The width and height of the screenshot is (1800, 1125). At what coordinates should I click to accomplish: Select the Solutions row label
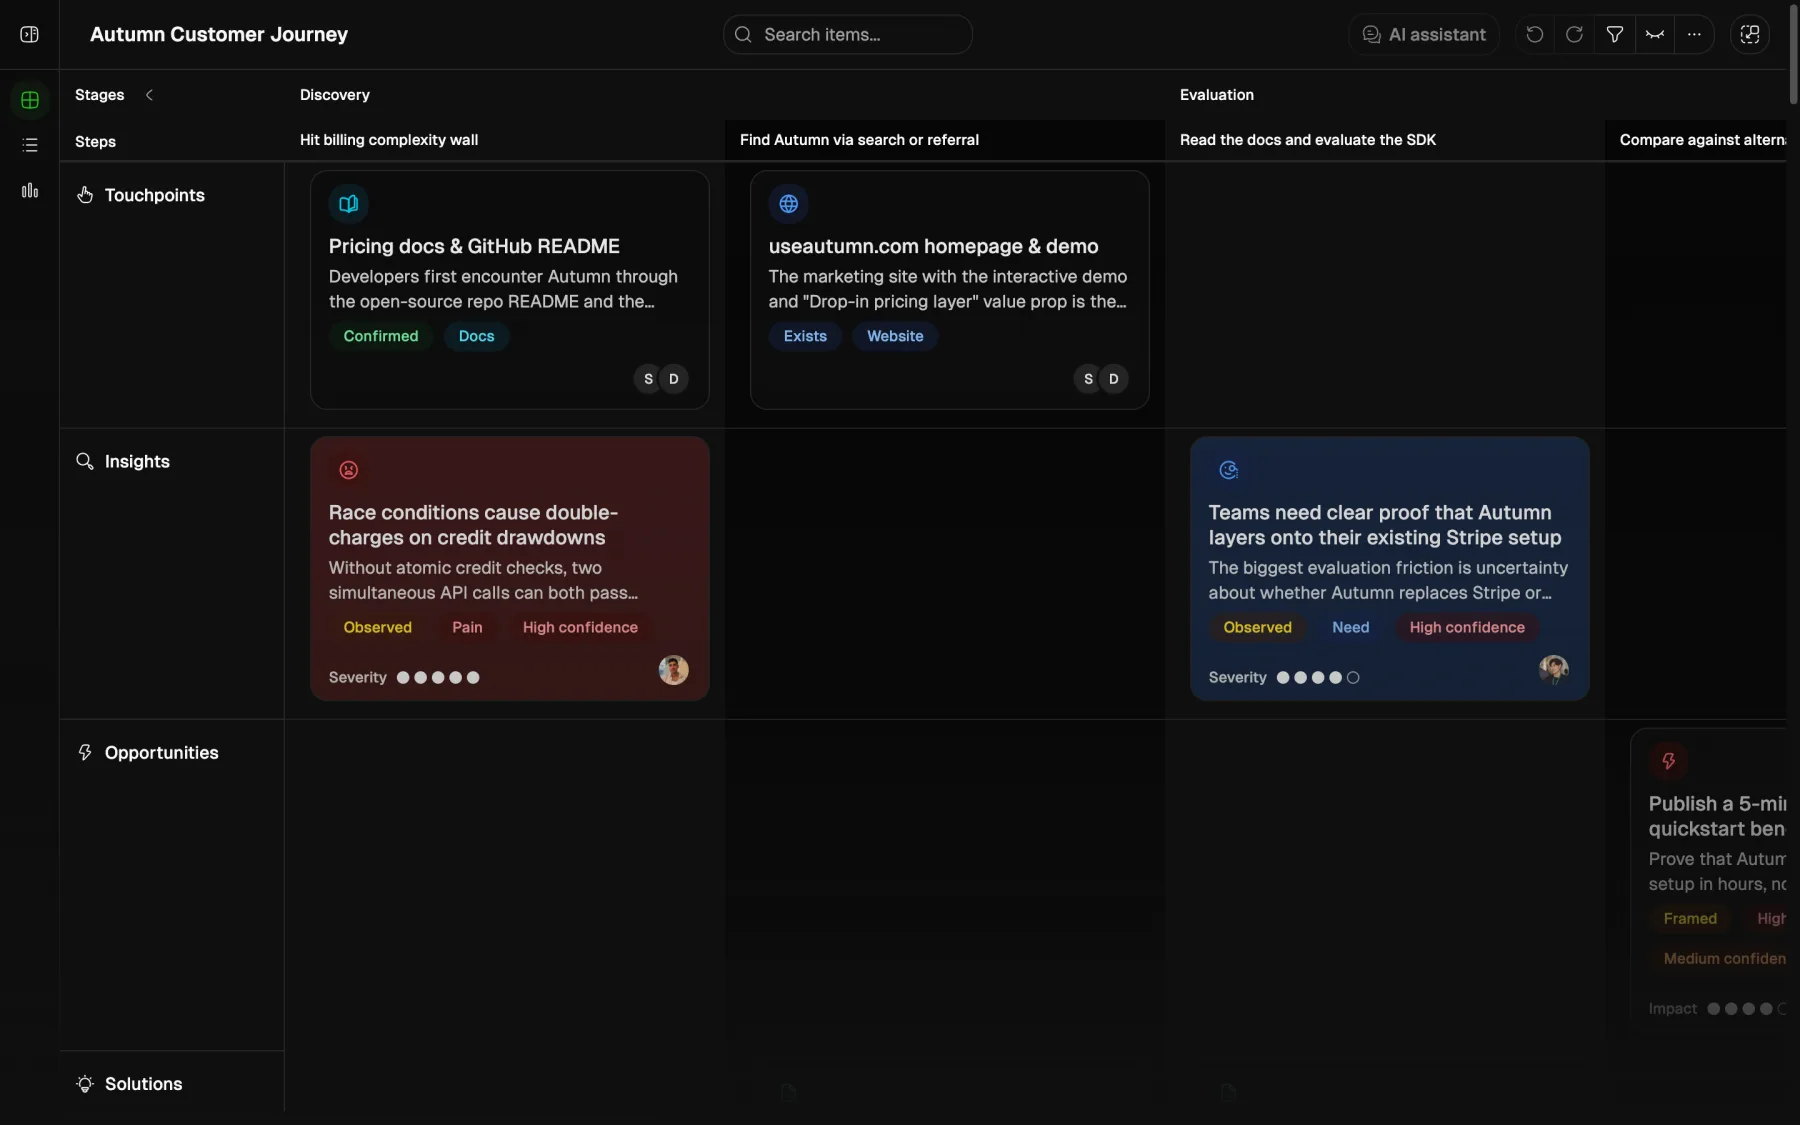[143, 1084]
